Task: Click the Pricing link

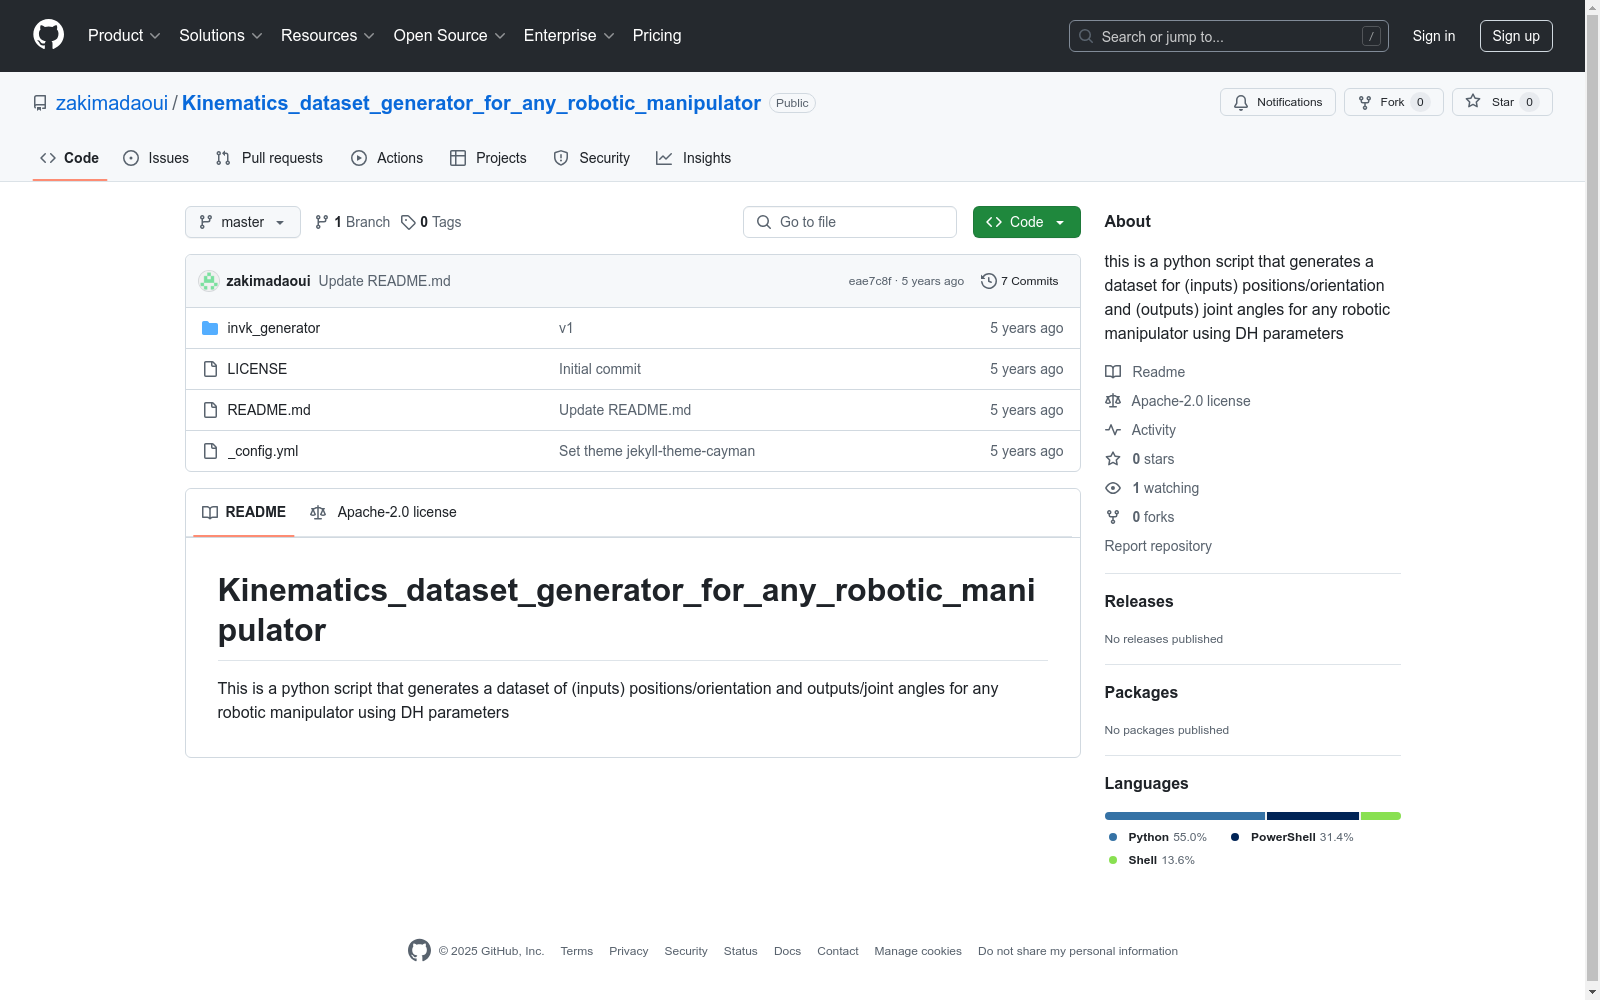Action: click(657, 36)
